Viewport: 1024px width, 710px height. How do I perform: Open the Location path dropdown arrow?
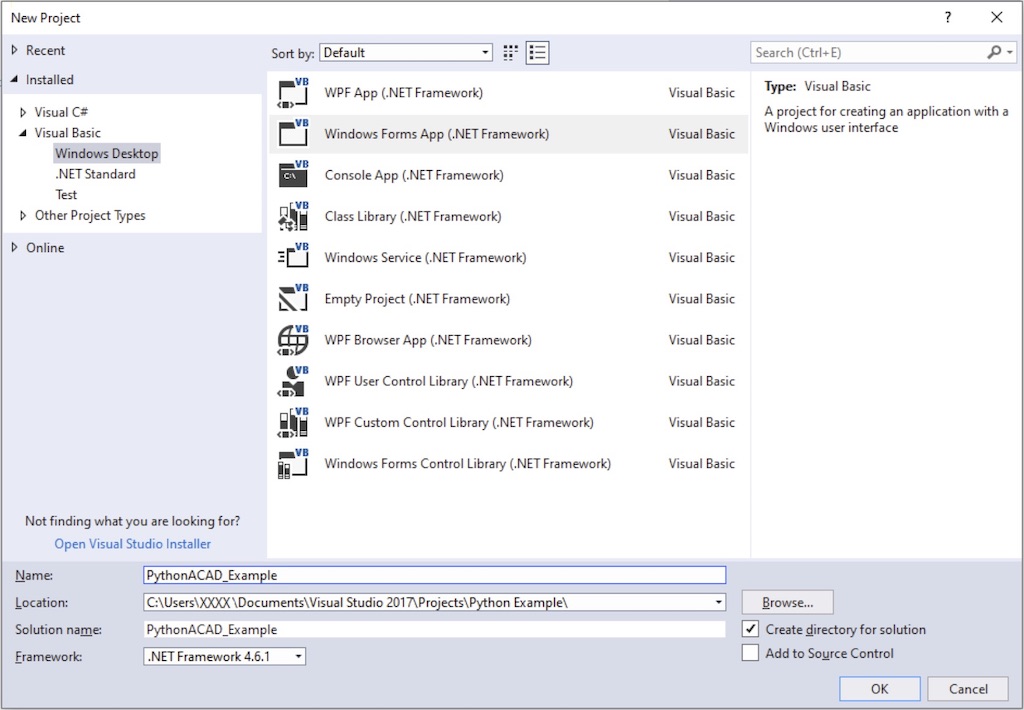pyautogui.click(x=718, y=602)
